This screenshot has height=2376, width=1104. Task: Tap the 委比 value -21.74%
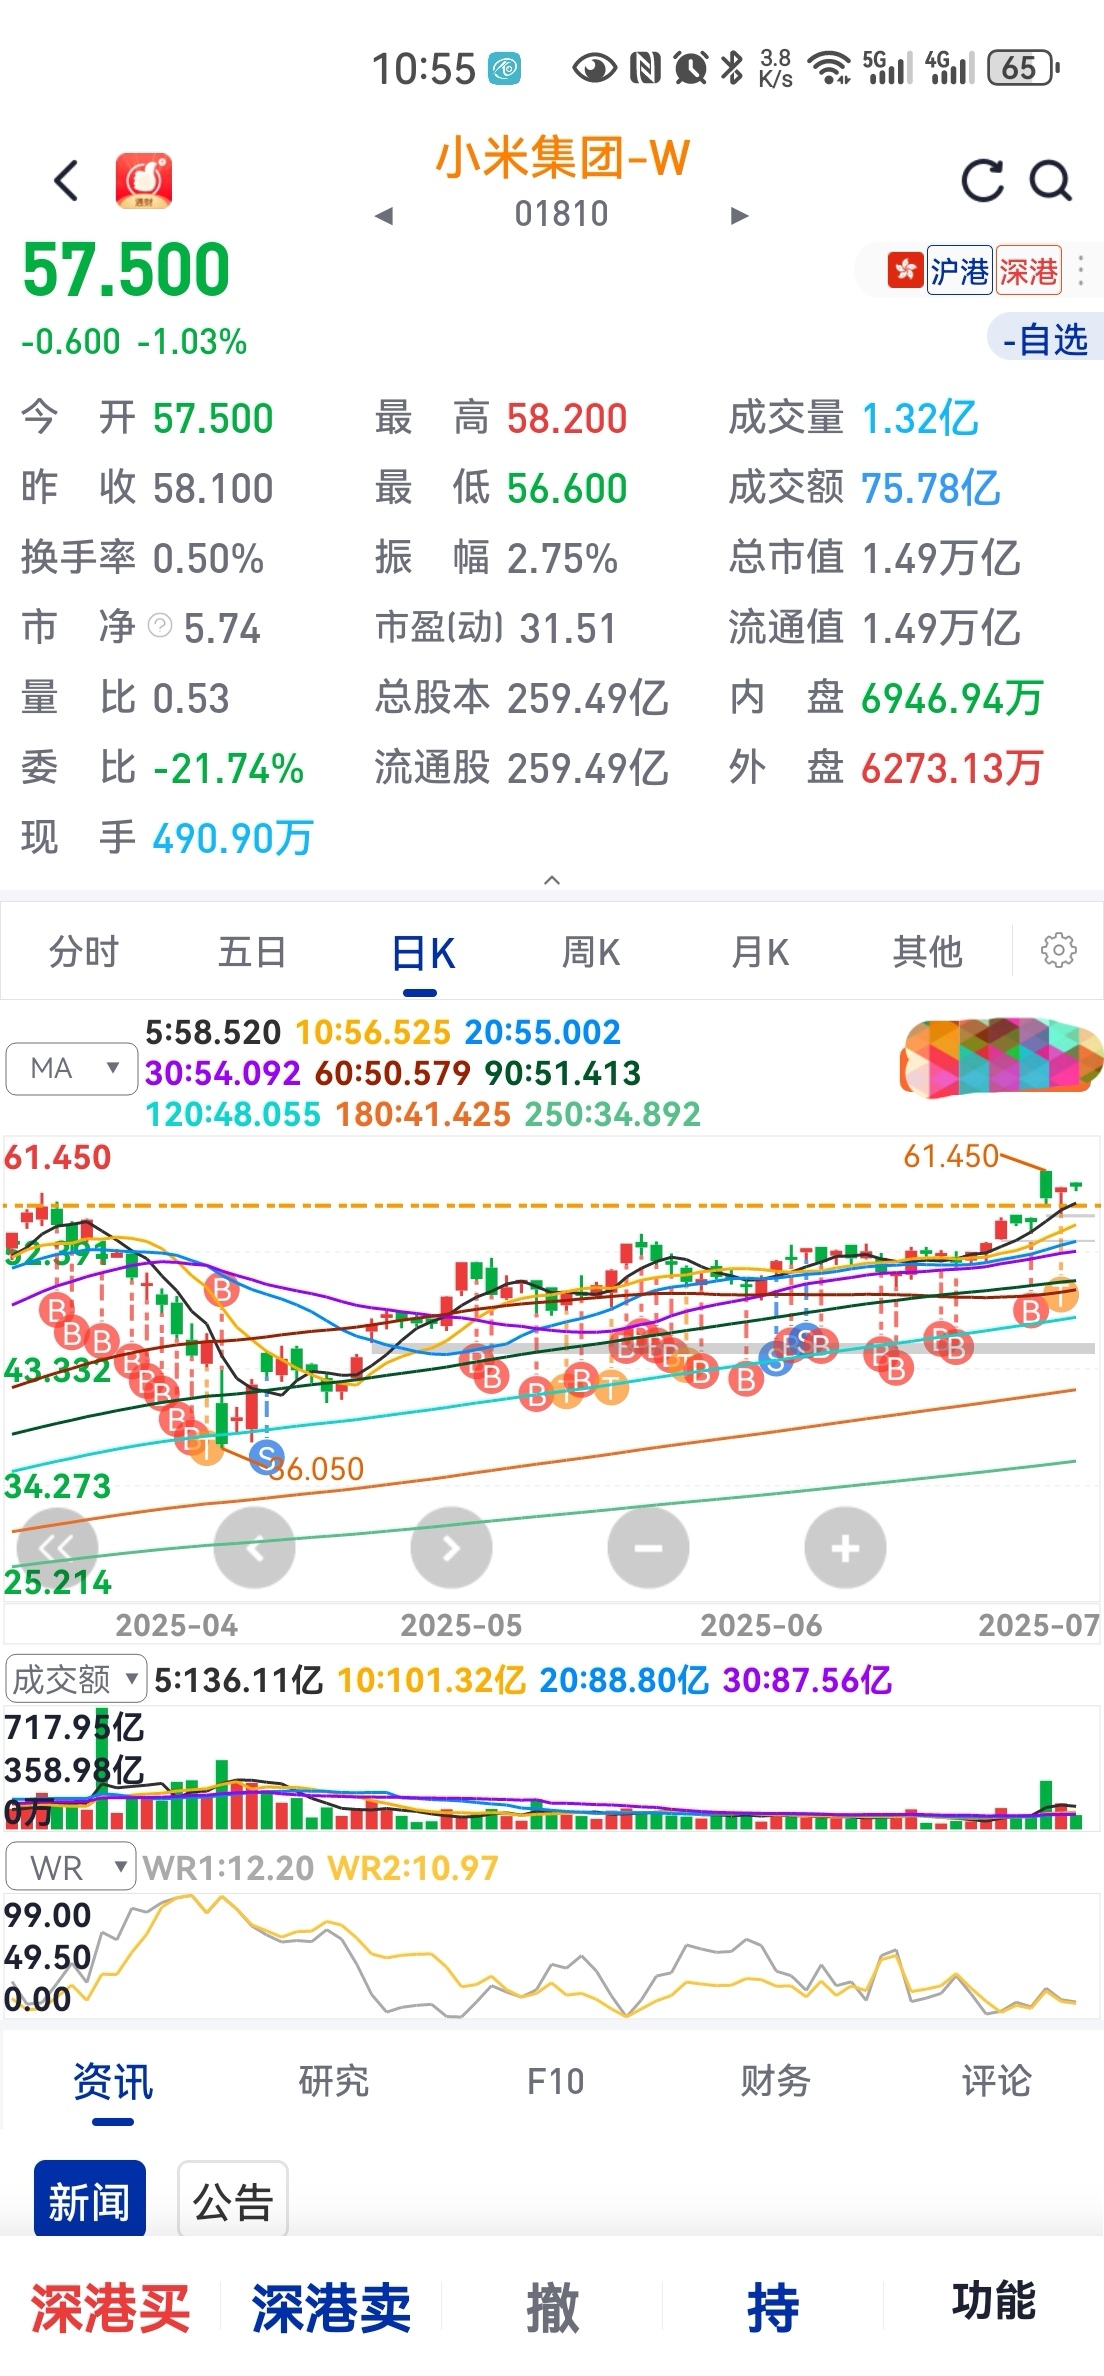pos(228,769)
